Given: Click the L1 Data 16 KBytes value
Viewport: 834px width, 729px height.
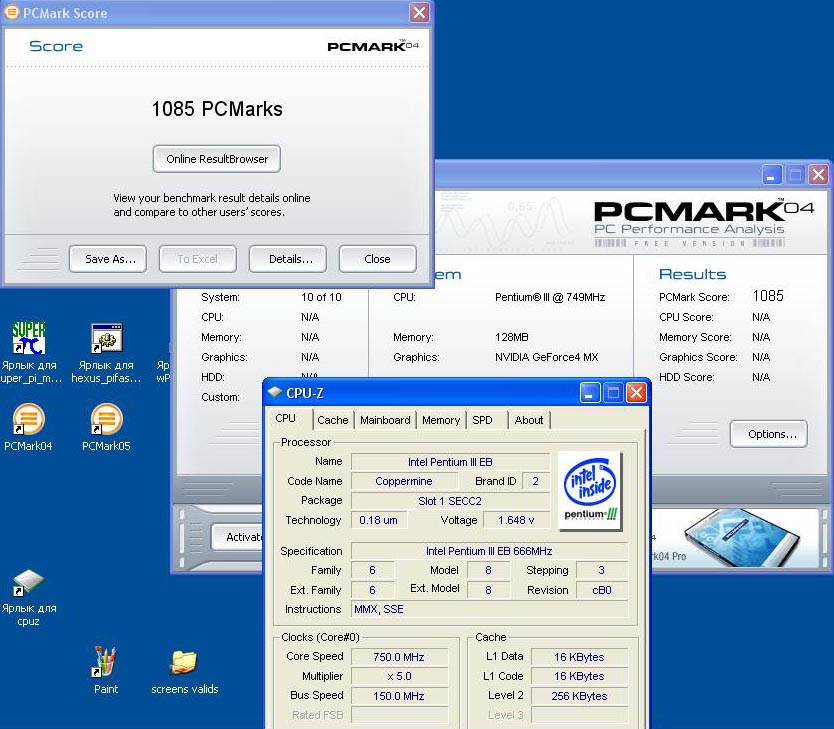Looking at the screenshot, I should [579, 657].
